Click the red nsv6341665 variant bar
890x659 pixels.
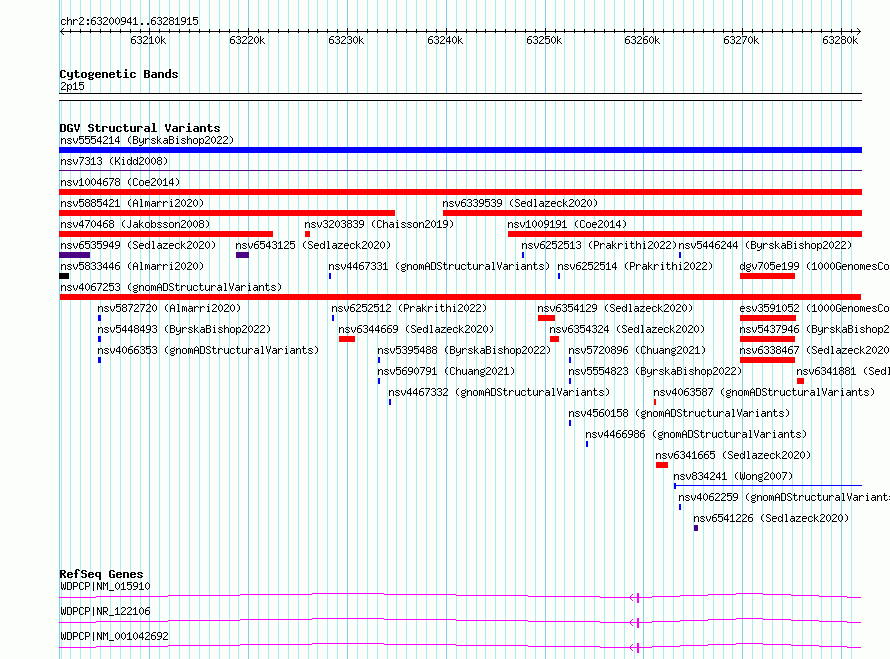pyautogui.click(x=662, y=465)
